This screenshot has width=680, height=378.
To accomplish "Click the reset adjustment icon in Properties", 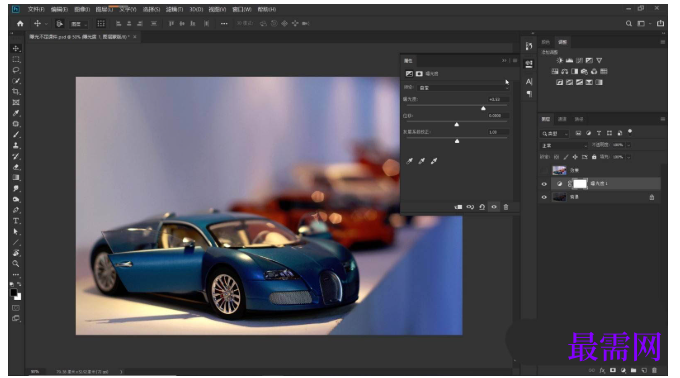I will click(482, 207).
